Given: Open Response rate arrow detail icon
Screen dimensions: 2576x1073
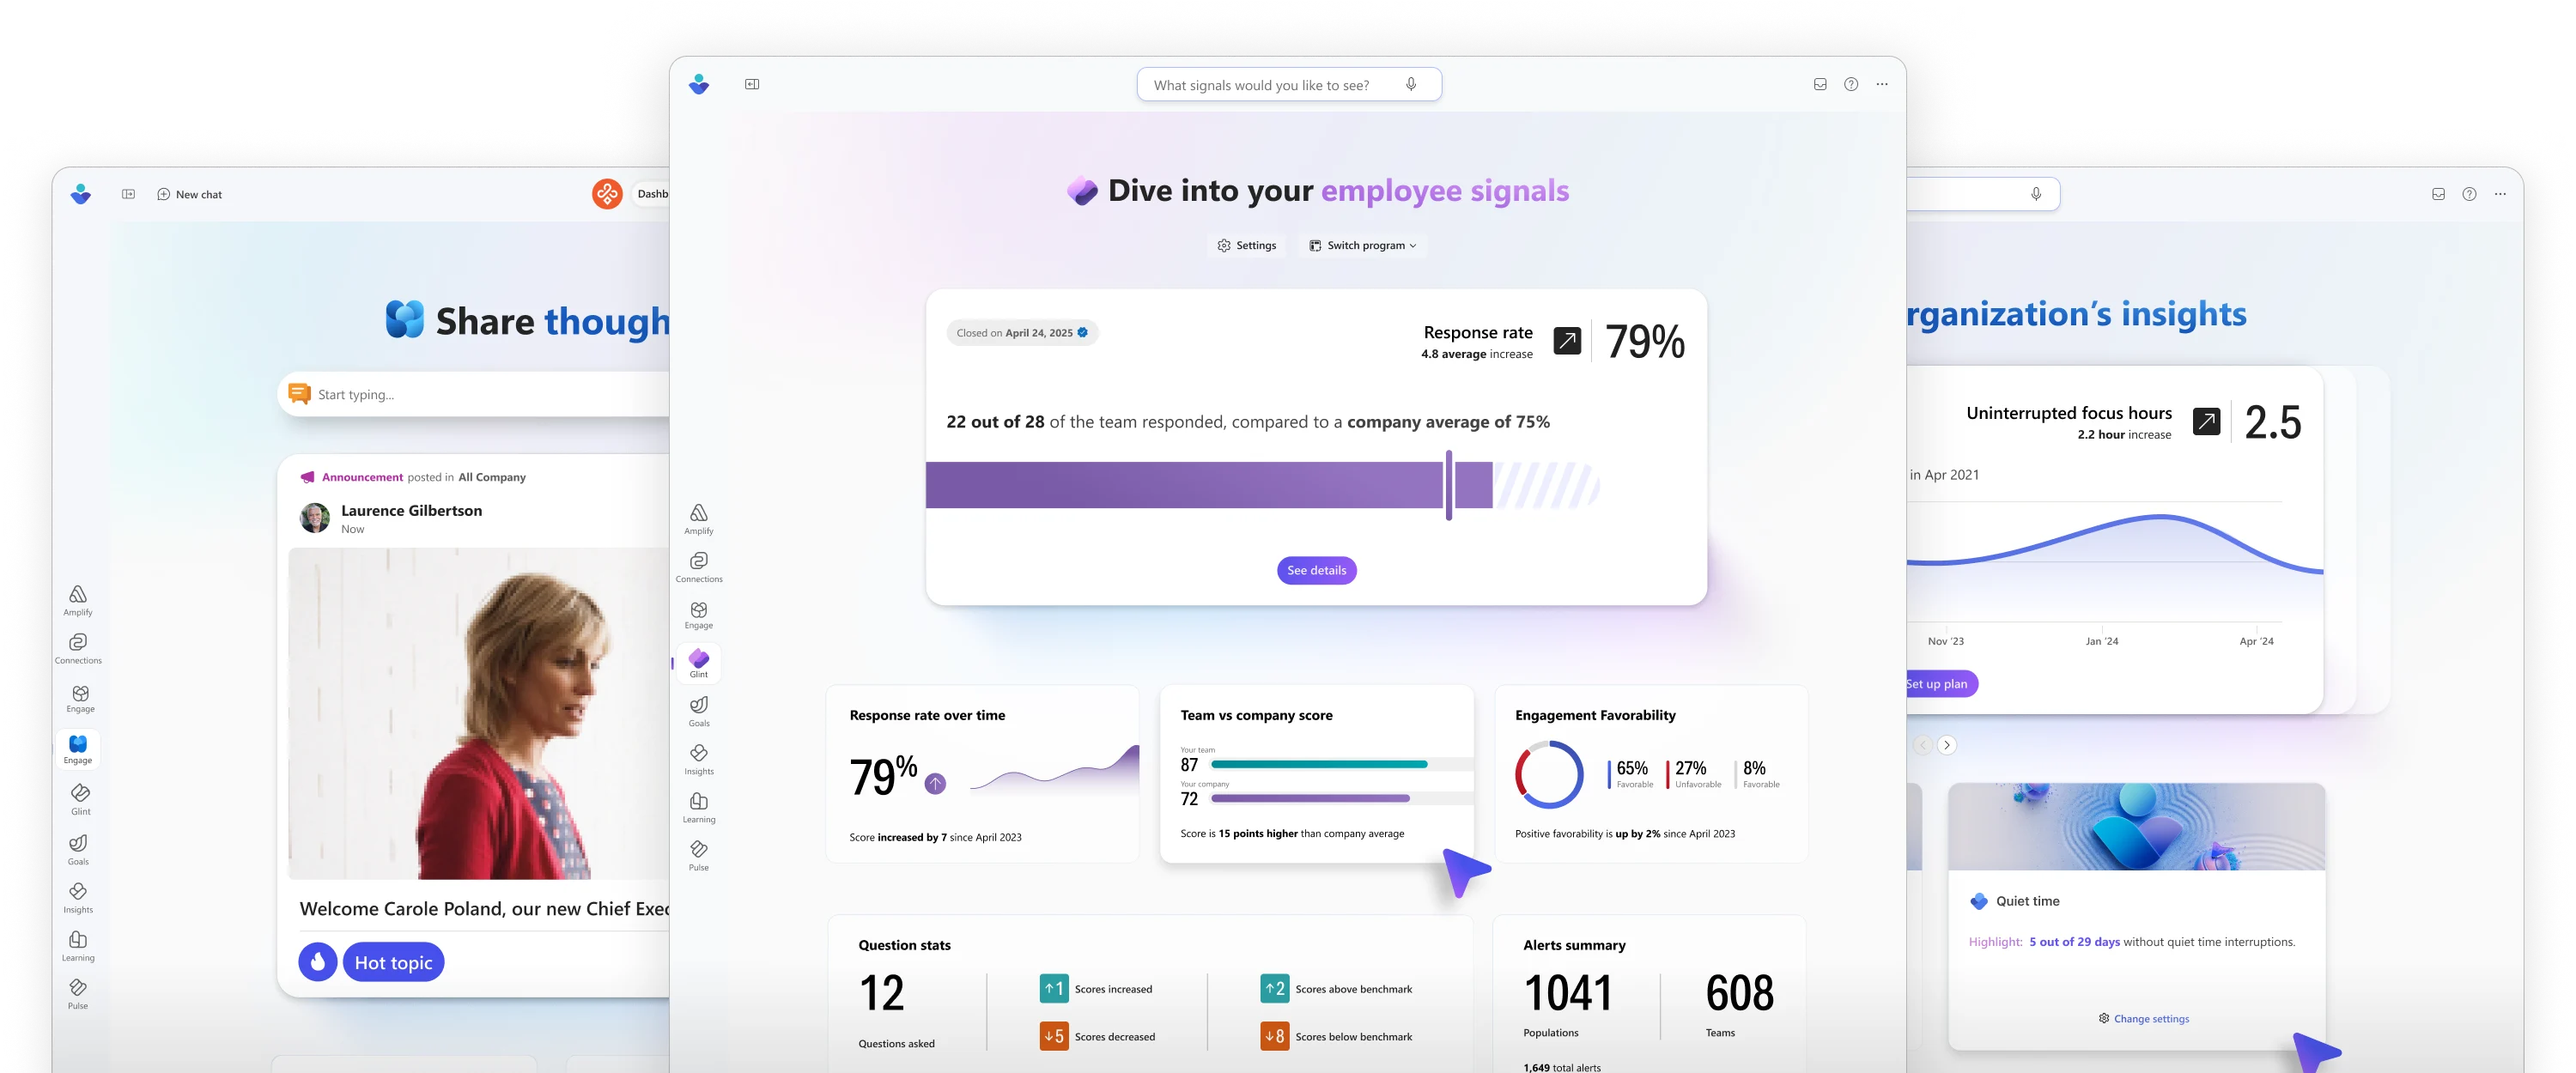Looking at the screenshot, I should point(1567,341).
